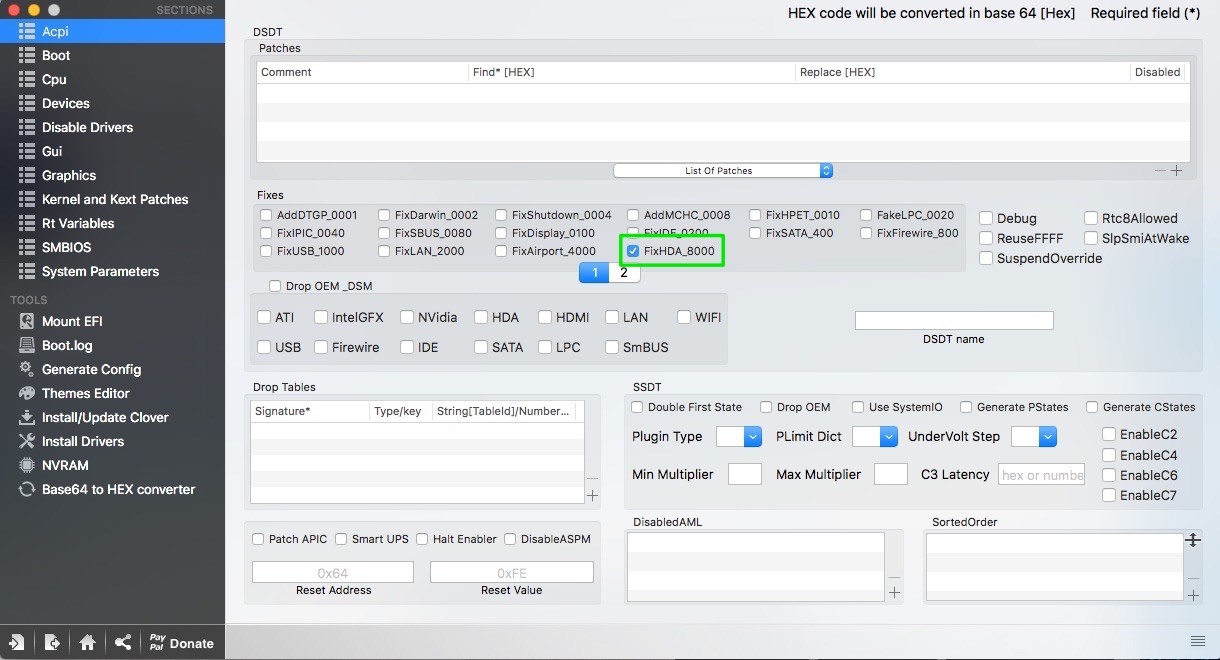The width and height of the screenshot is (1220, 660).
Task: Open the Themes Editor tool
Action: (85, 393)
